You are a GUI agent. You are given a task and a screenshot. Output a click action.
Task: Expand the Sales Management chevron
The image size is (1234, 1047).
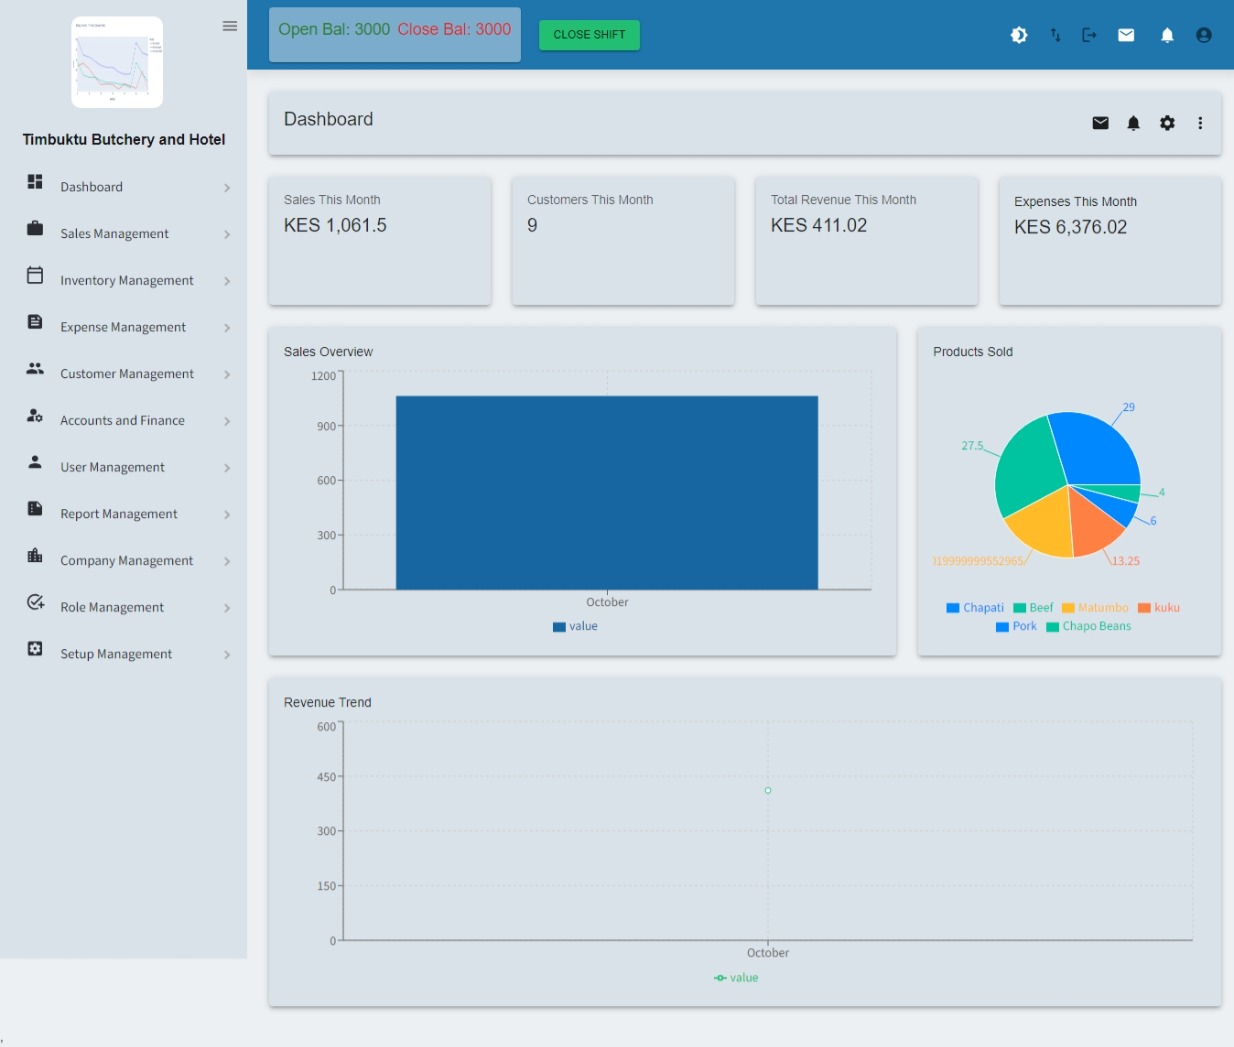[x=227, y=234]
